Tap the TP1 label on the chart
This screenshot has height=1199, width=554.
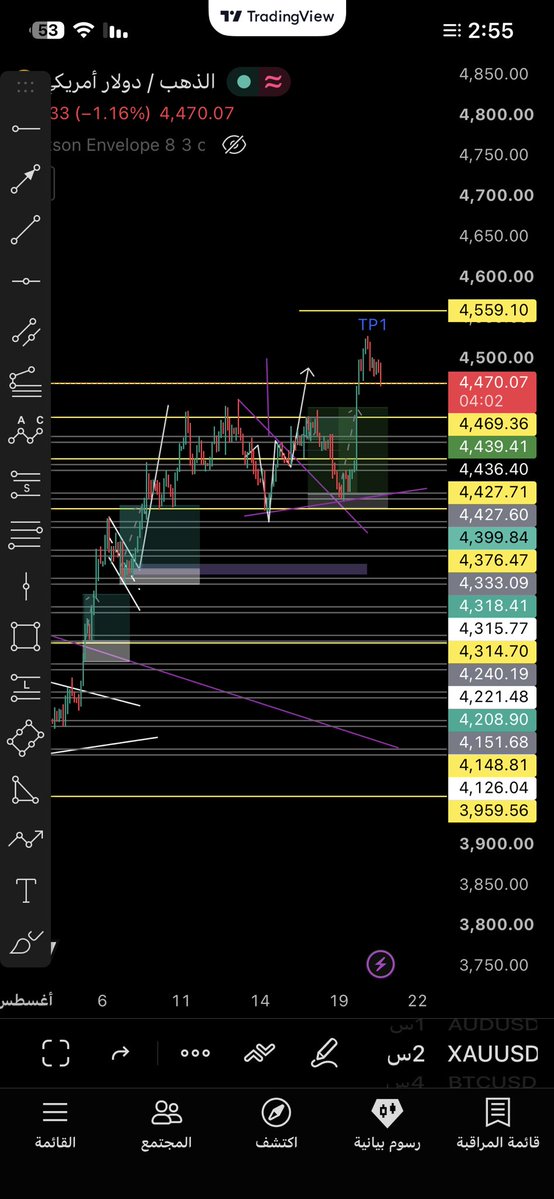pos(373,324)
